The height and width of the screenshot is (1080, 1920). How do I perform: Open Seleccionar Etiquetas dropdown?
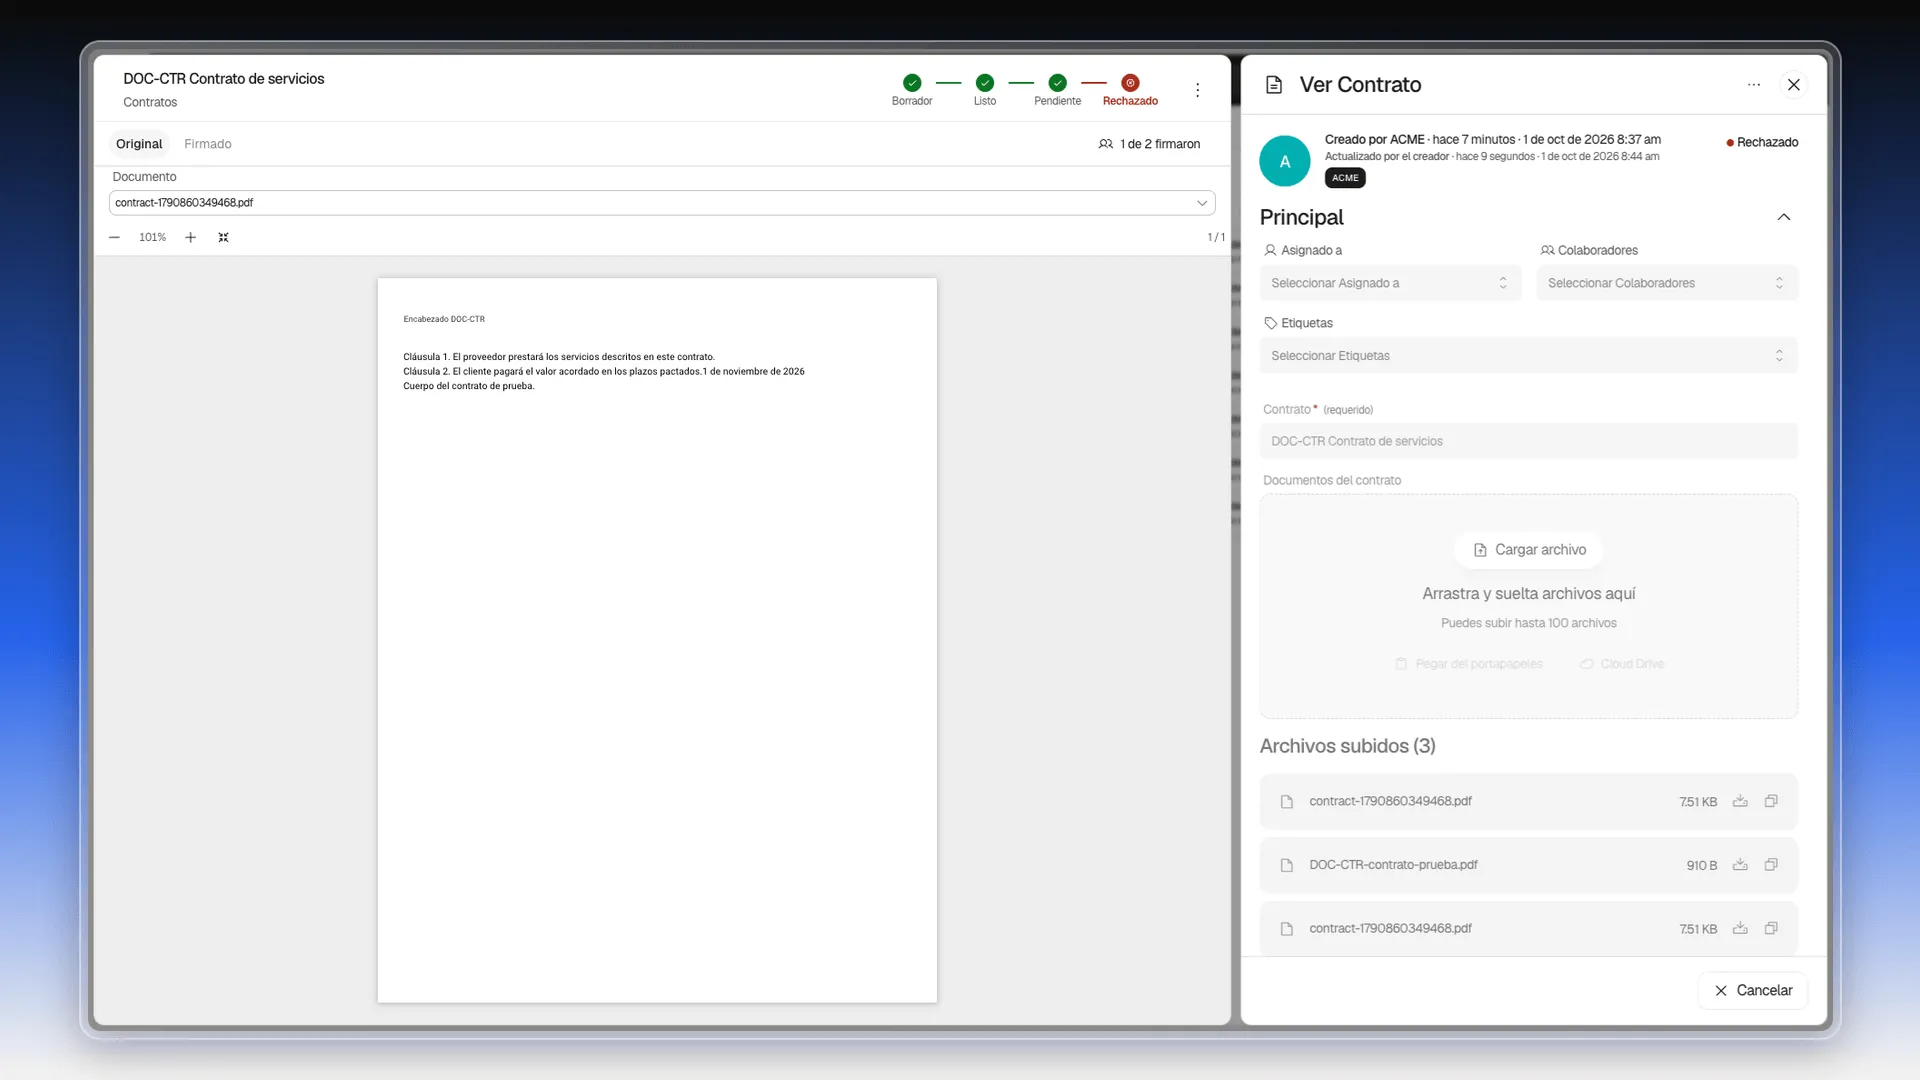[x=1528, y=356]
